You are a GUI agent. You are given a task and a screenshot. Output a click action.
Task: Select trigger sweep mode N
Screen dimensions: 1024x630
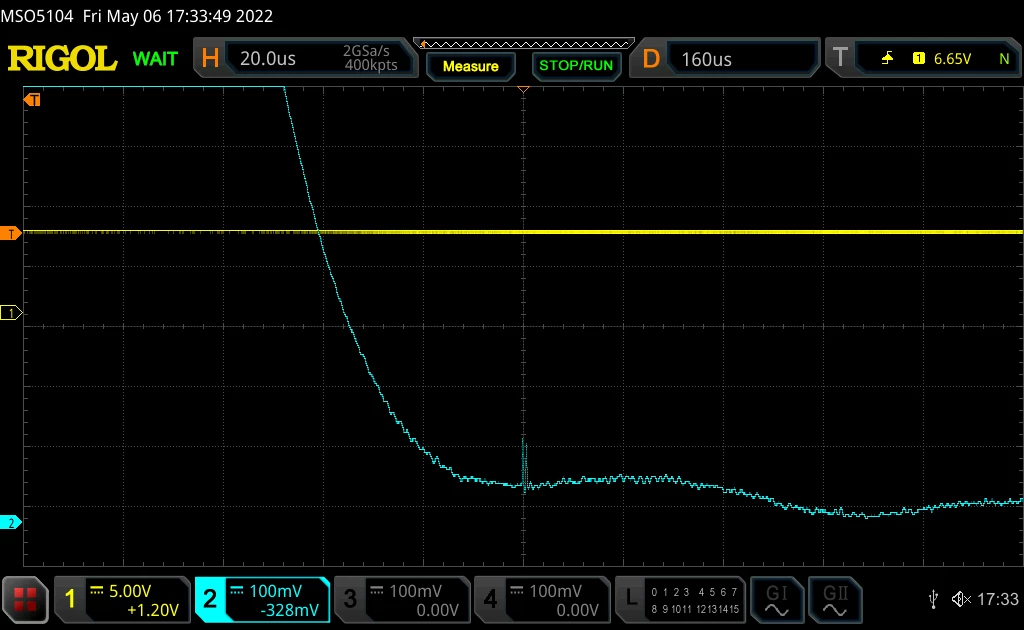[1004, 59]
